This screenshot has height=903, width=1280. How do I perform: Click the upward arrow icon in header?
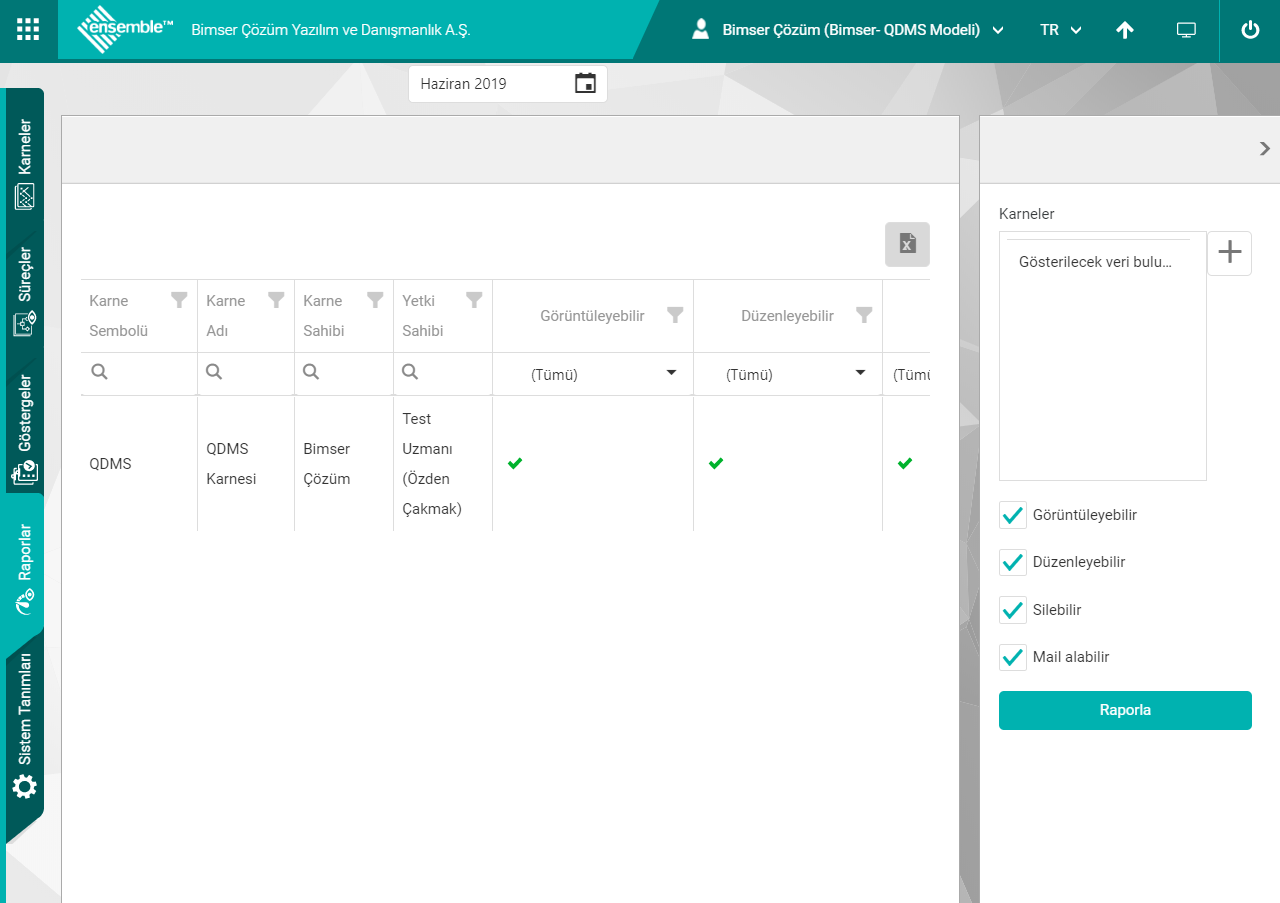[1125, 30]
